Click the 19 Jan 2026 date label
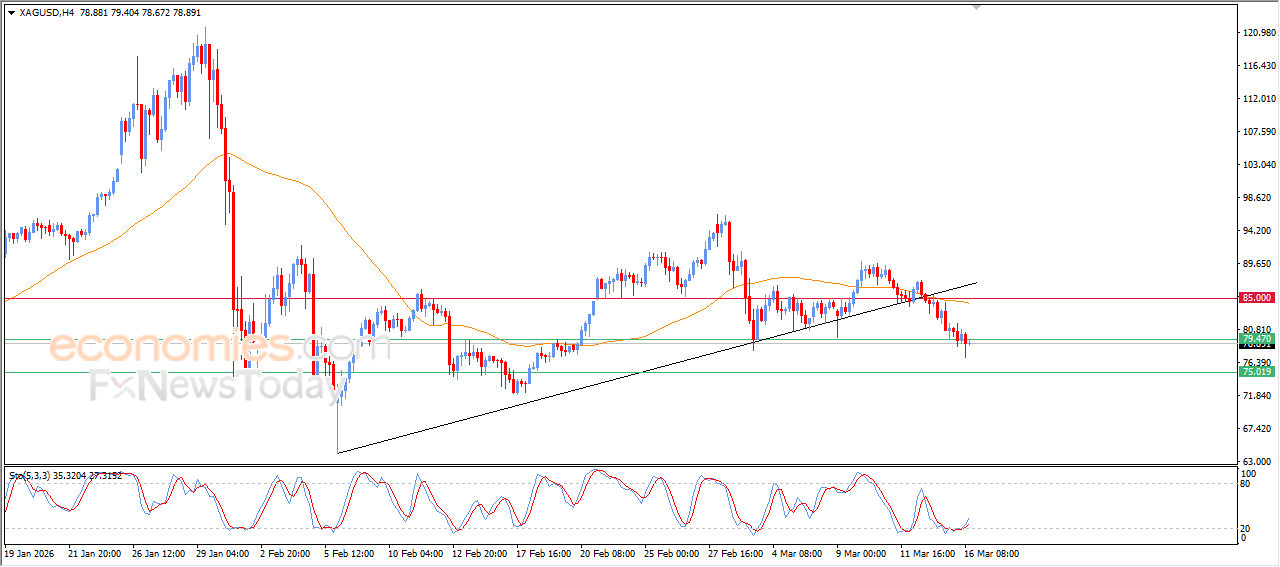The width and height of the screenshot is (1280, 567). (x=32, y=553)
